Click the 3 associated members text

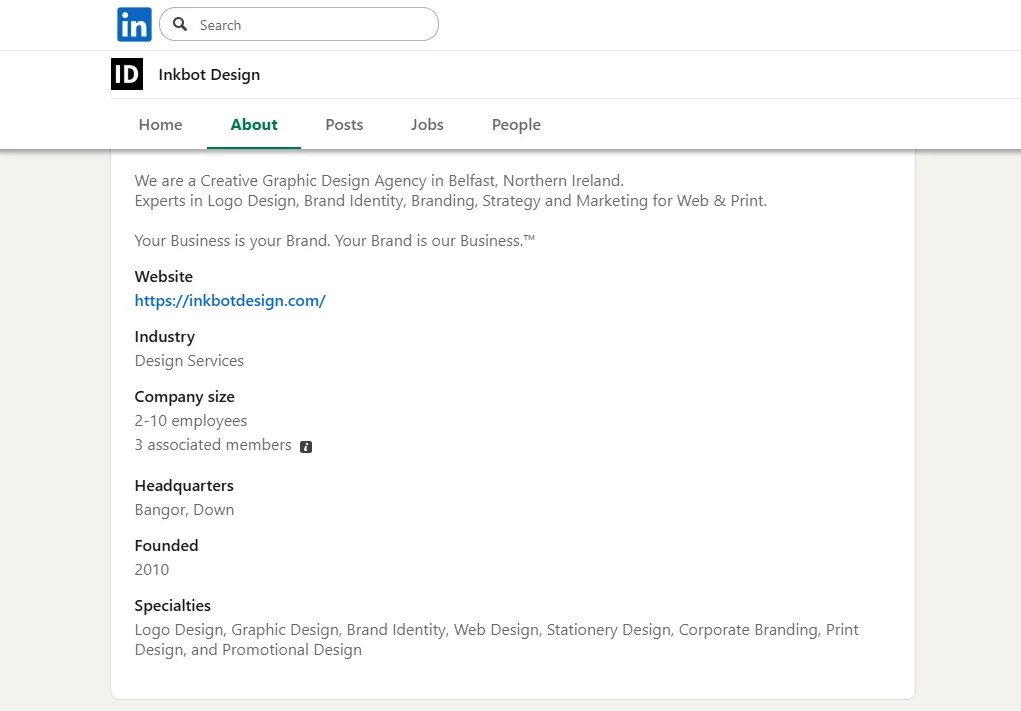point(213,444)
